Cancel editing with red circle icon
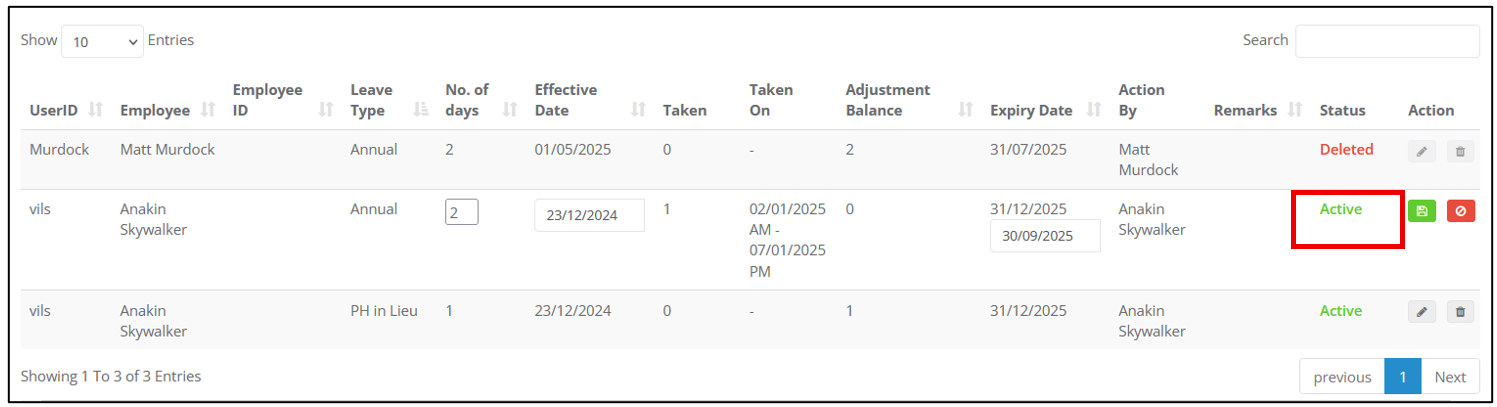The image size is (1497, 407). pos(1461,211)
